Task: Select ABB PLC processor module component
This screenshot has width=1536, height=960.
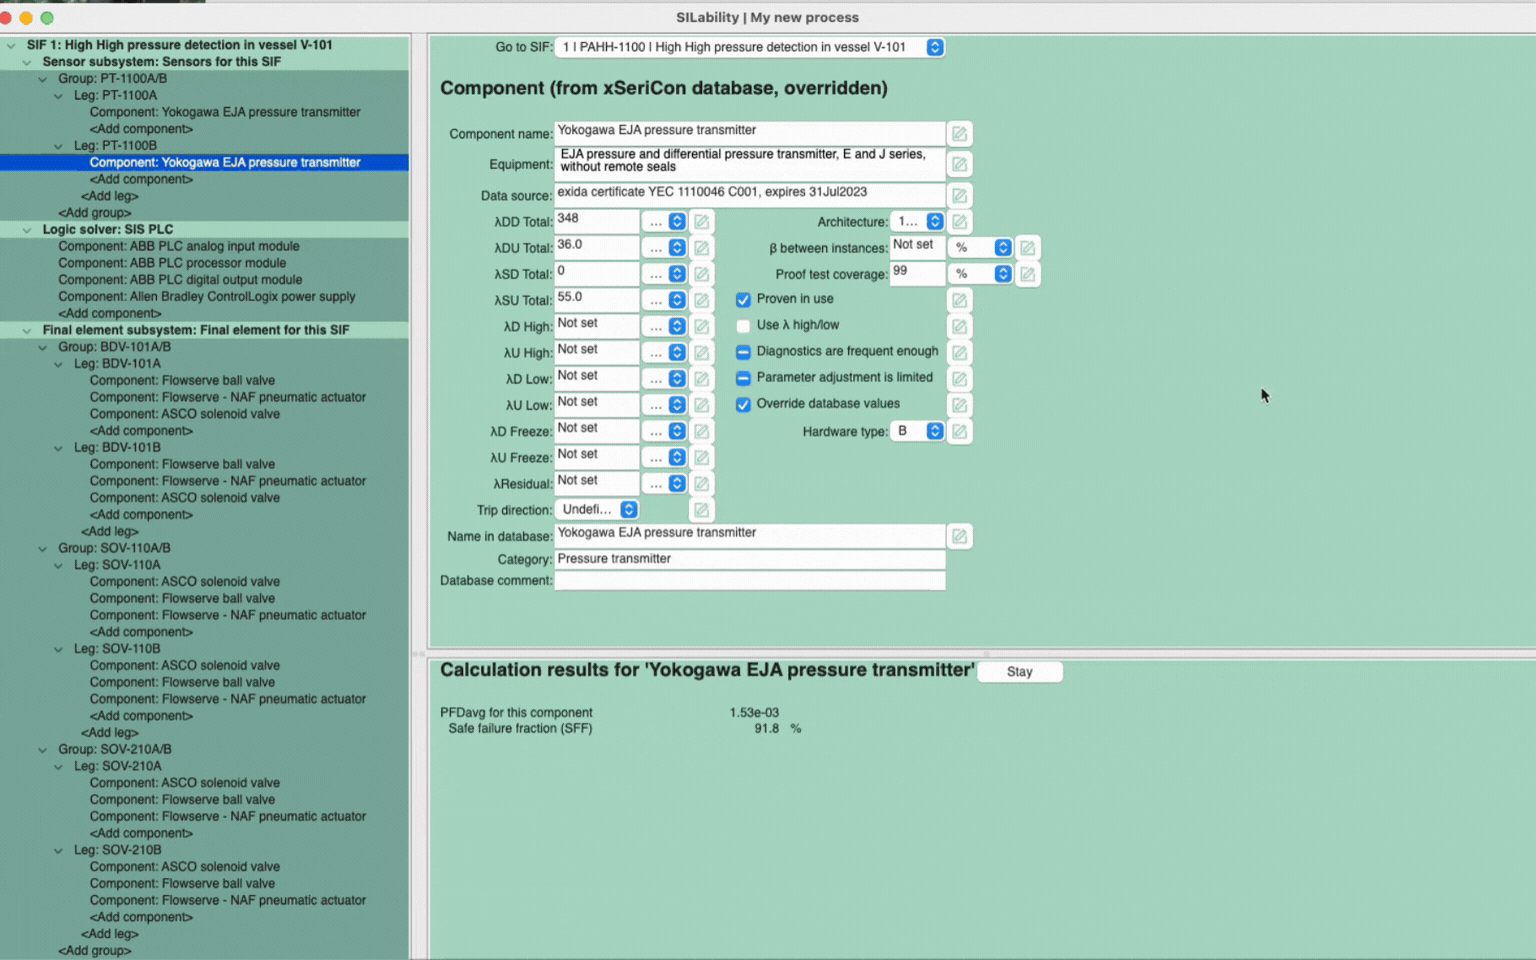Action: pos(171,263)
